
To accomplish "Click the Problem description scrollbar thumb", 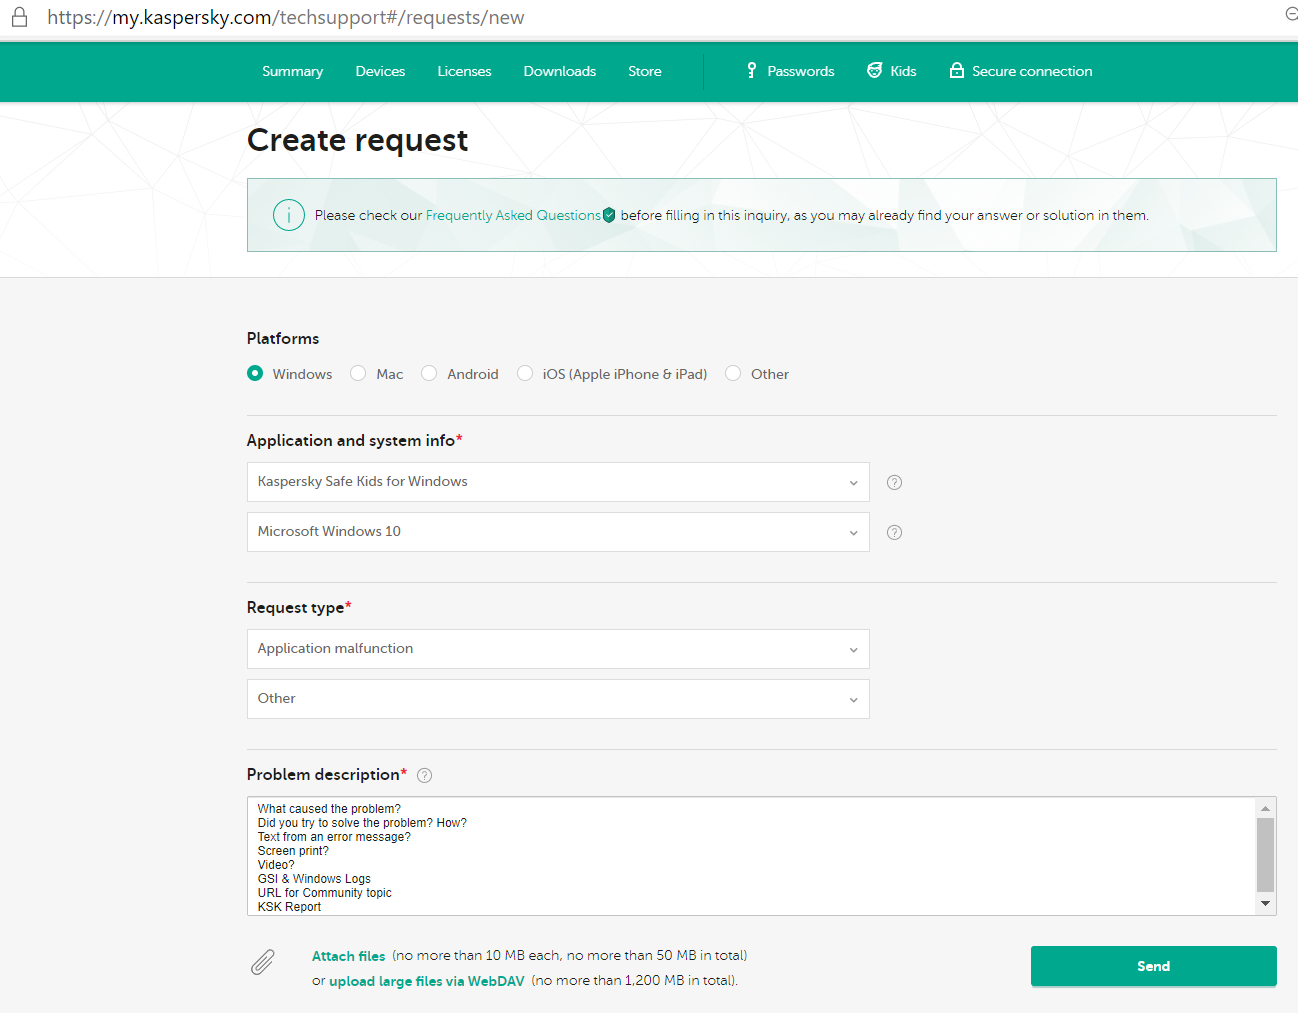I will 1265,854.
